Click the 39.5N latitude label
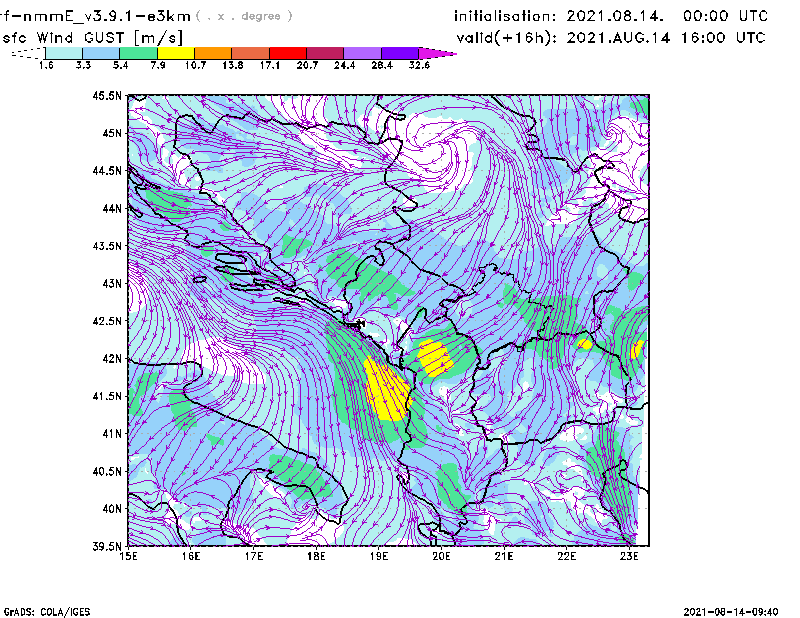Viewport: 800px width, 618px height. tap(107, 546)
